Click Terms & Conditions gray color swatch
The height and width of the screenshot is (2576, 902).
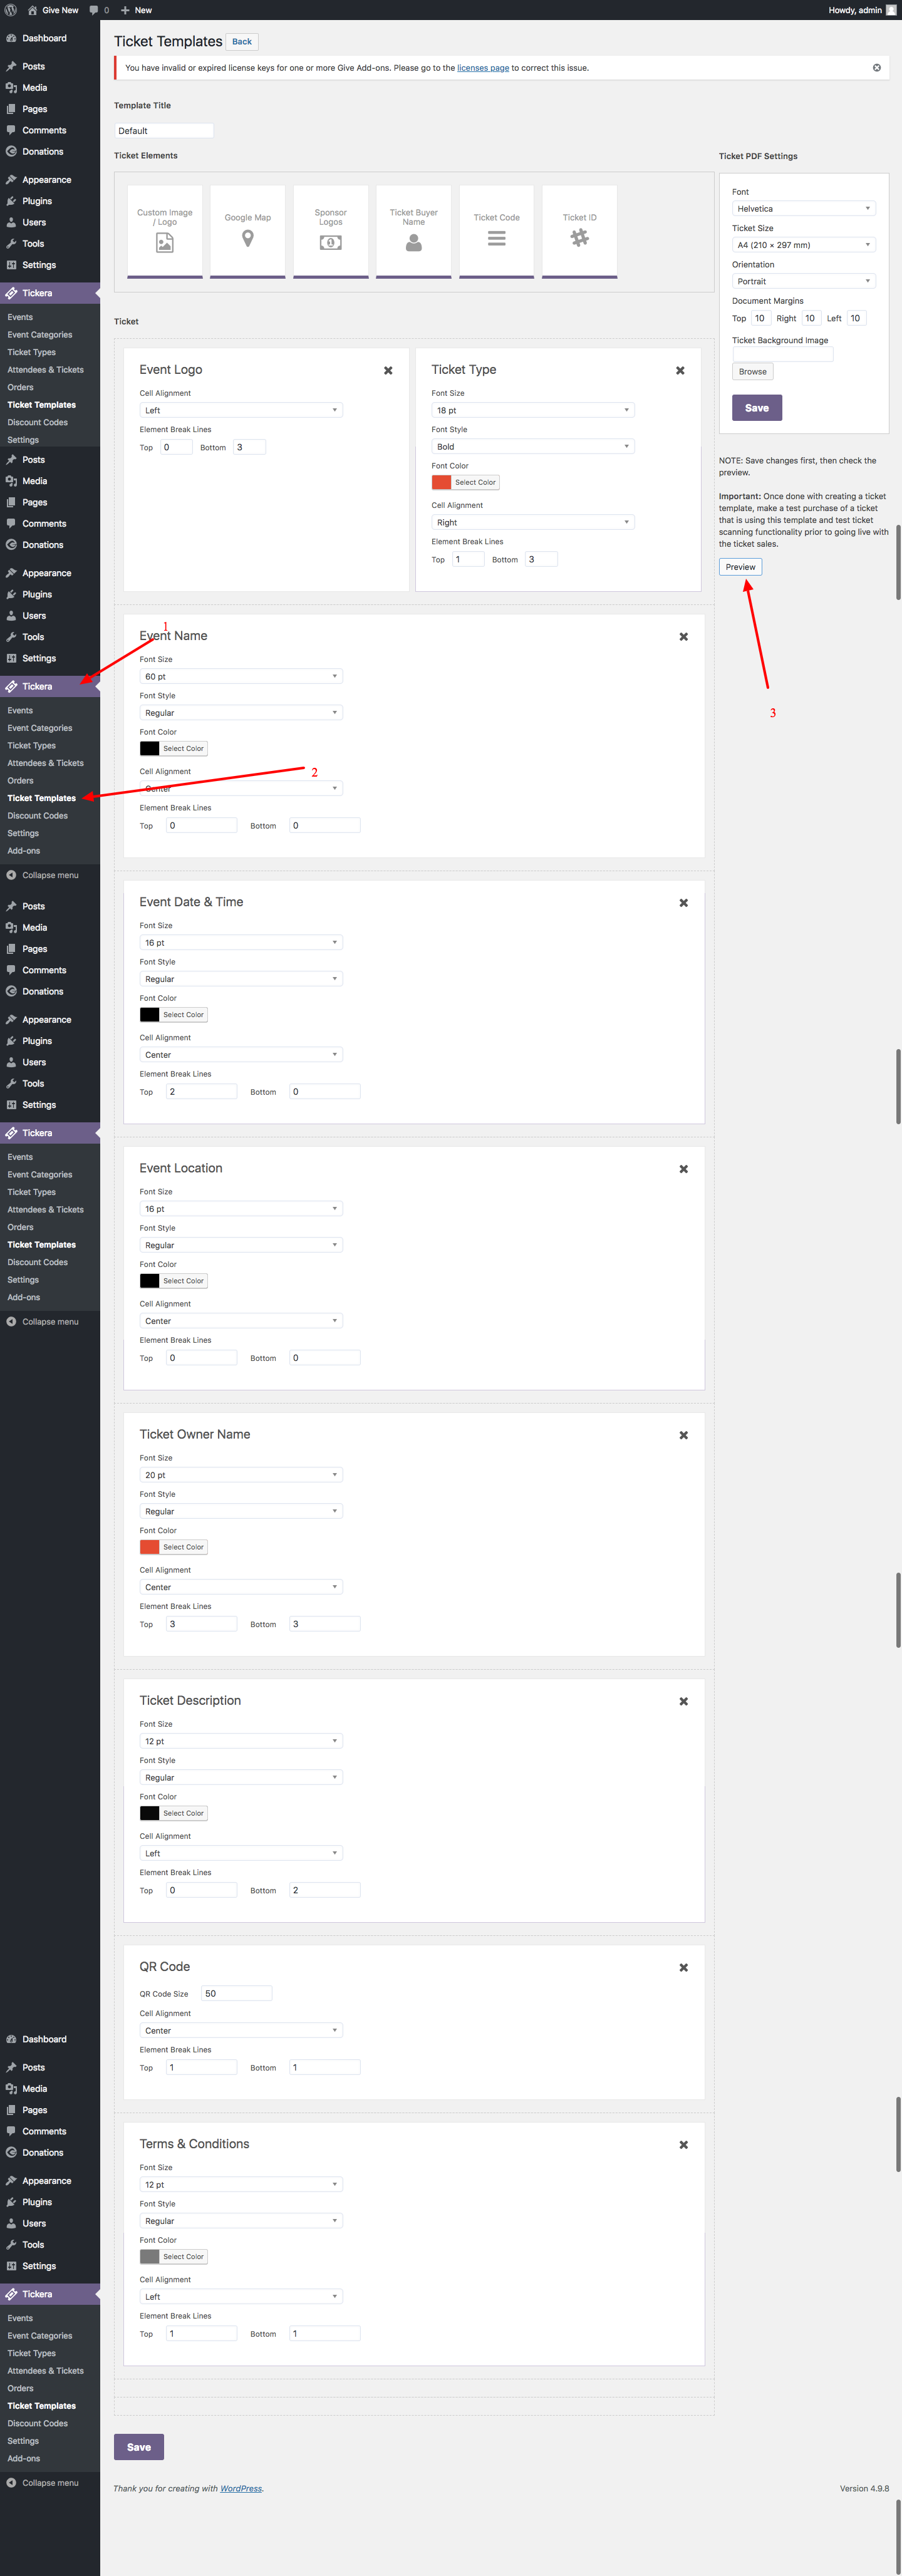click(x=149, y=2256)
